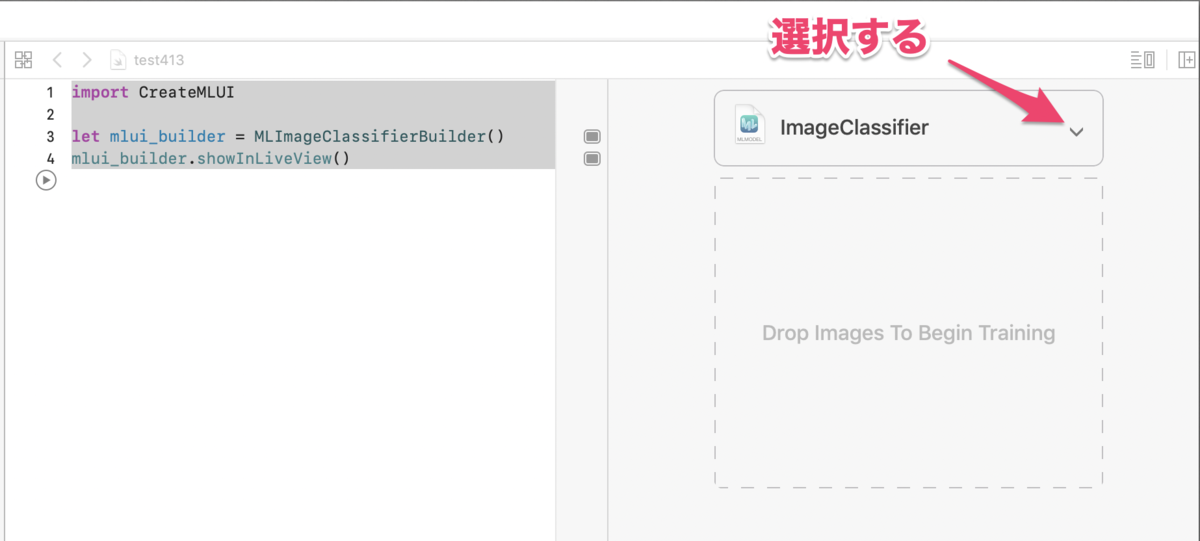Screen dimensions: 1200x541
Task: Expand the ImageClassifier chevron dropdown
Action: (x=1076, y=131)
